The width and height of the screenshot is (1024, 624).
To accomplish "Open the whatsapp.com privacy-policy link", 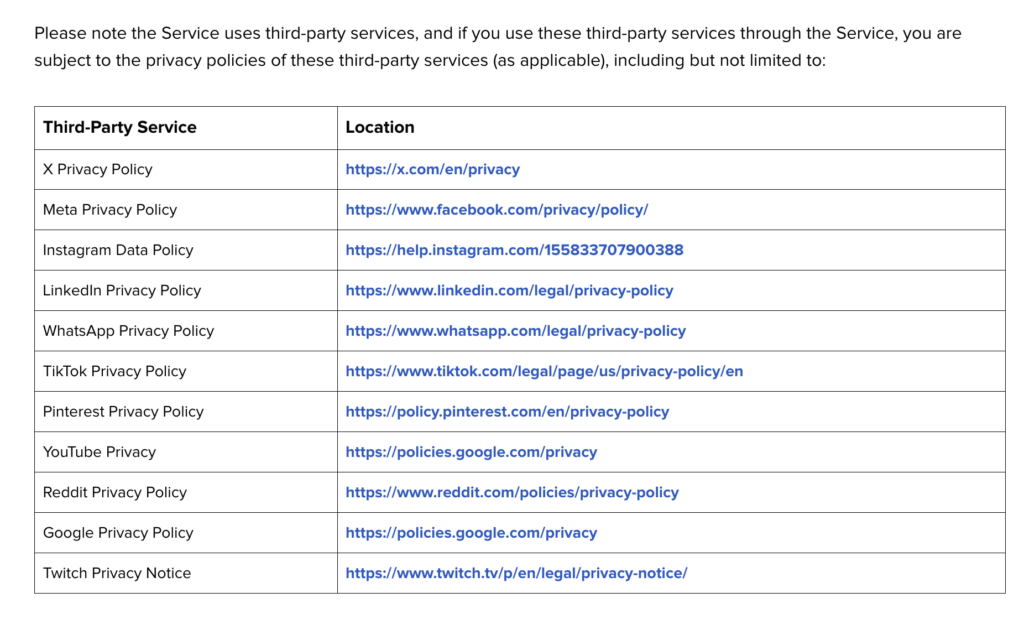I will coord(515,331).
